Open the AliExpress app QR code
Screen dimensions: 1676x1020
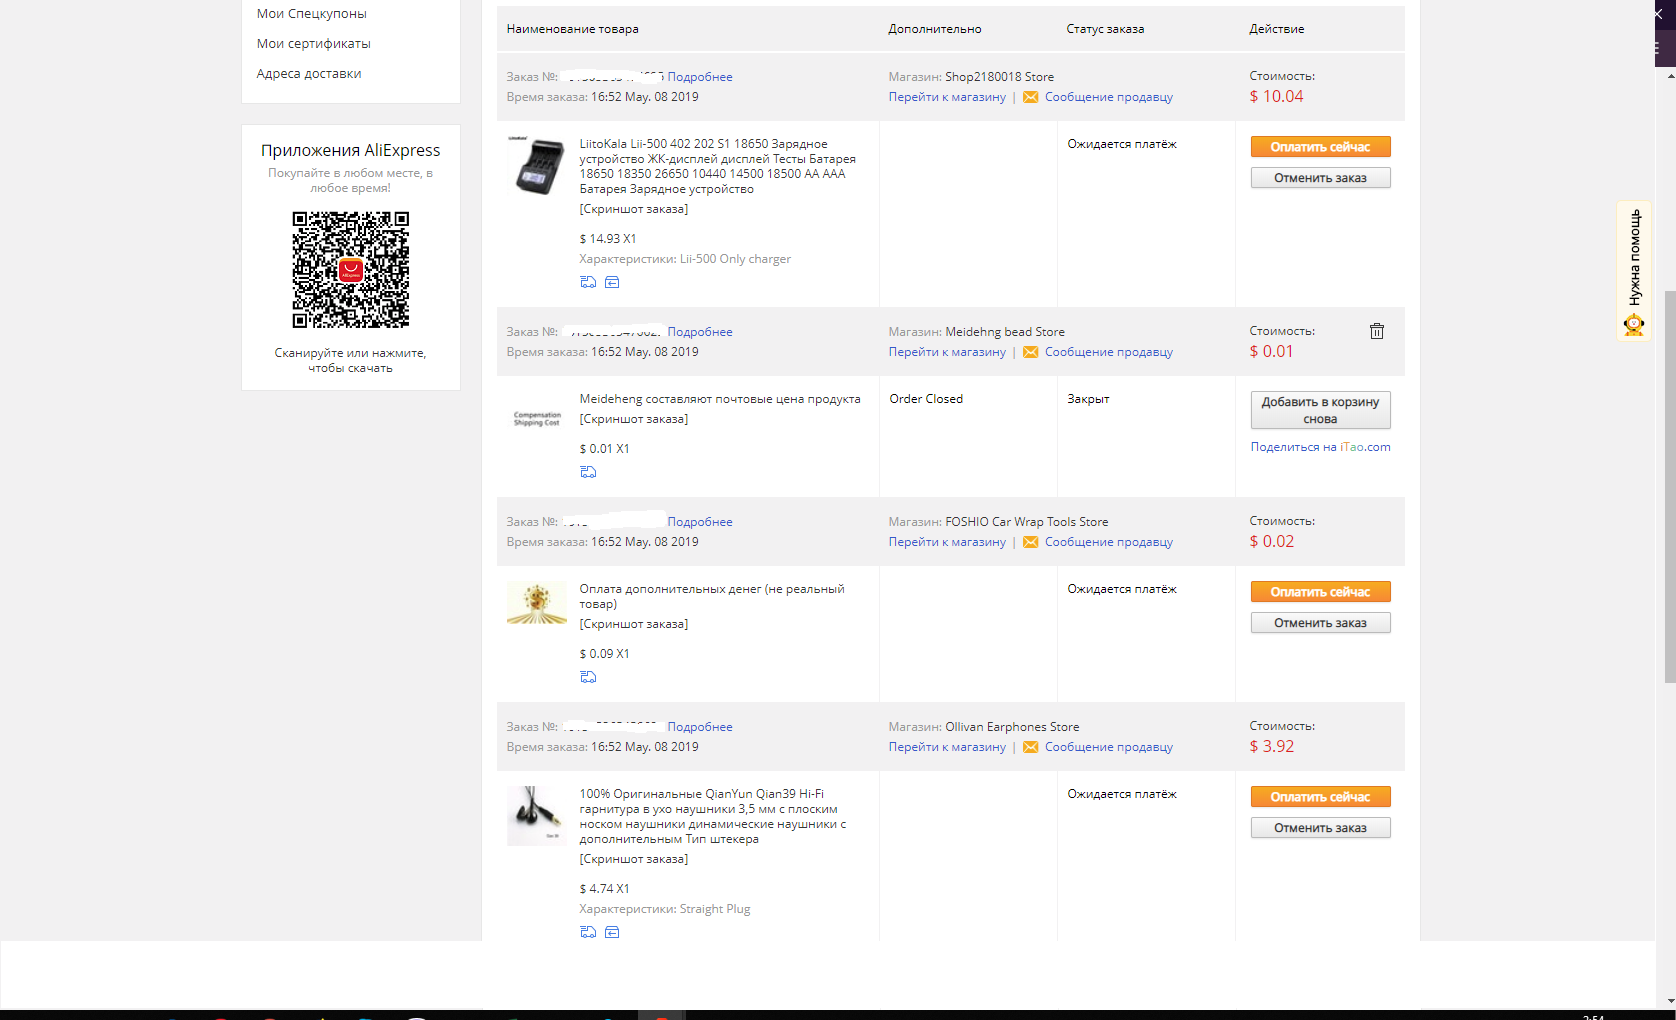point(351,269)
